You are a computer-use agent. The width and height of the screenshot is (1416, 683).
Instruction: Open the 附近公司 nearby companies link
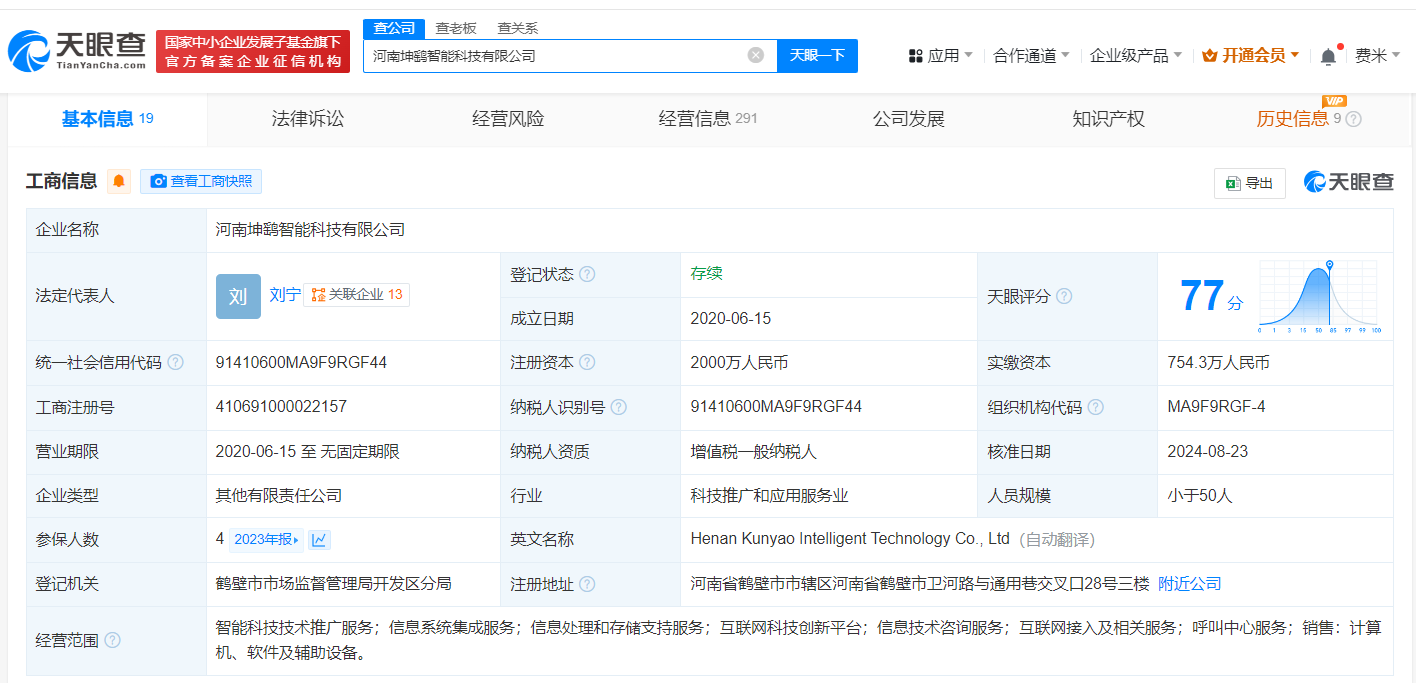1190,584
